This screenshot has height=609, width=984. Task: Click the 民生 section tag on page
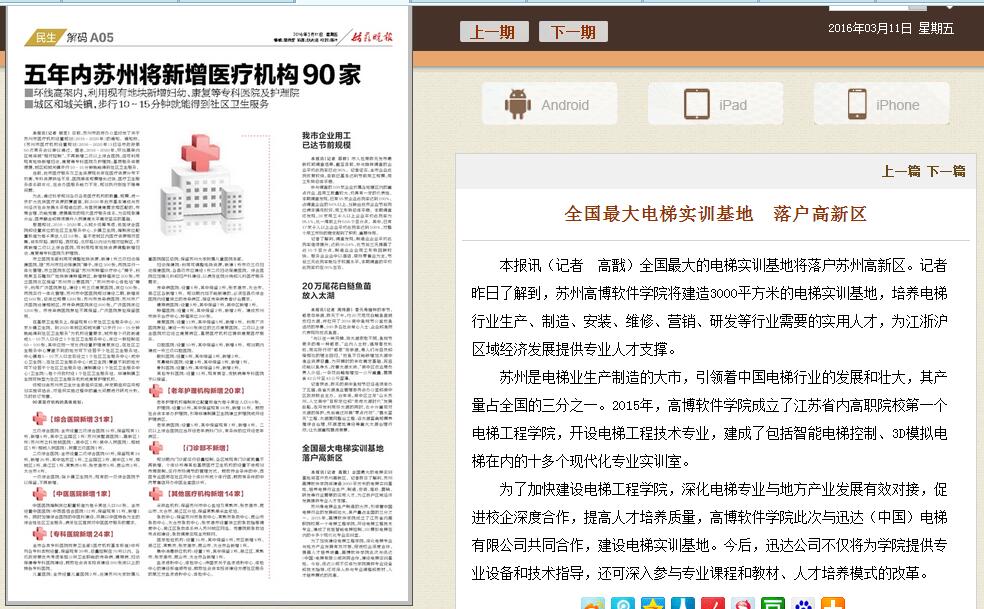point(45,38)
